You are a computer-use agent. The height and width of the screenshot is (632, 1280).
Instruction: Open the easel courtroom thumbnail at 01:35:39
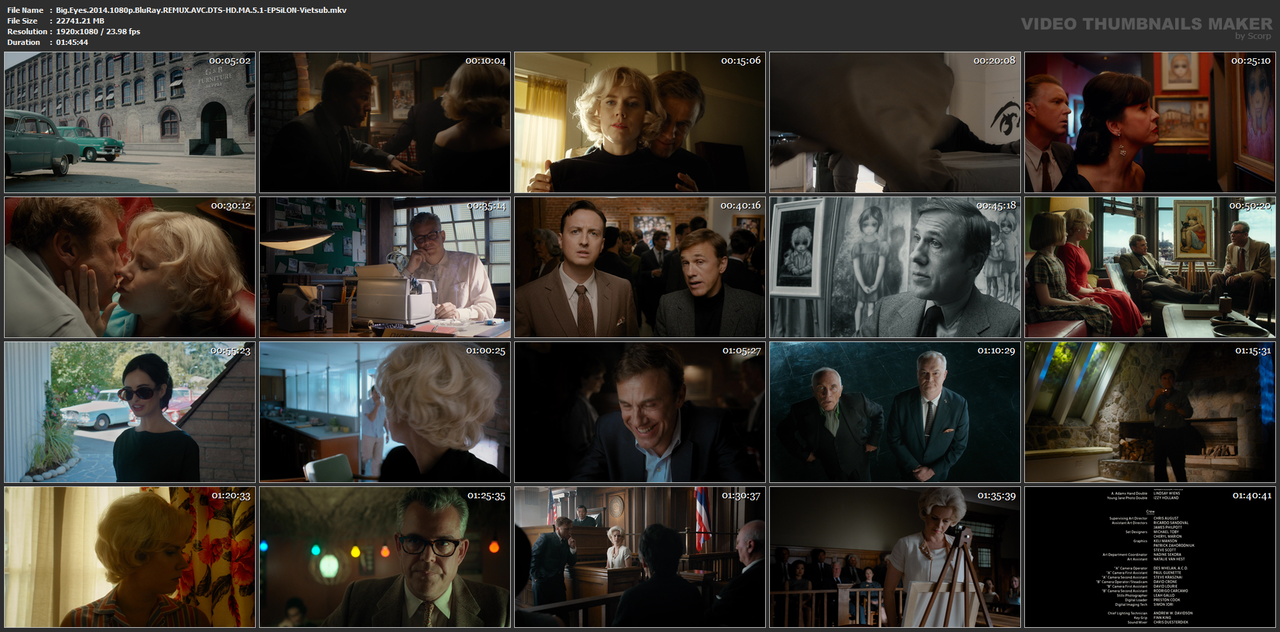pyautogui.click(x=895, y=557)
